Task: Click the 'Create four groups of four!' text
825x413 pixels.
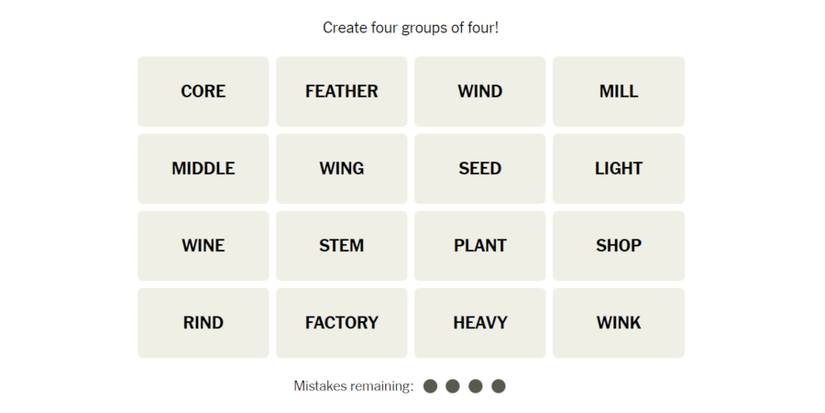Action: click(x=411, y=27)
